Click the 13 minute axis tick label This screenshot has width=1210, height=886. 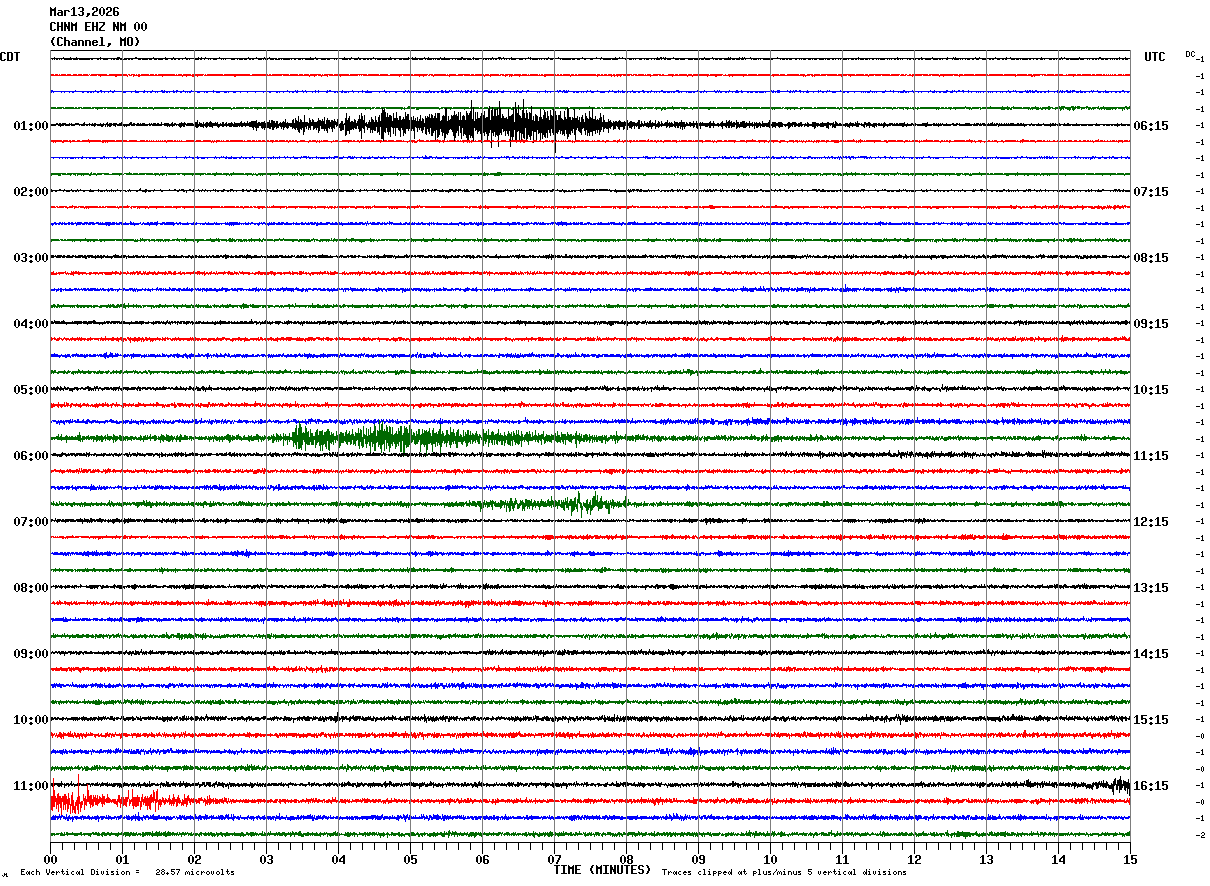point(986,859)
